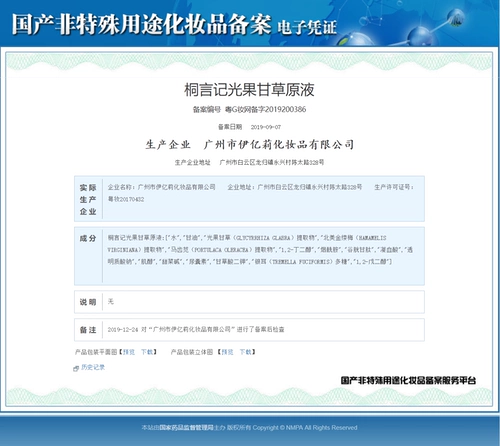Click the molecule graphic in header banner
This screenshot has width=500, height=446.
430,27
